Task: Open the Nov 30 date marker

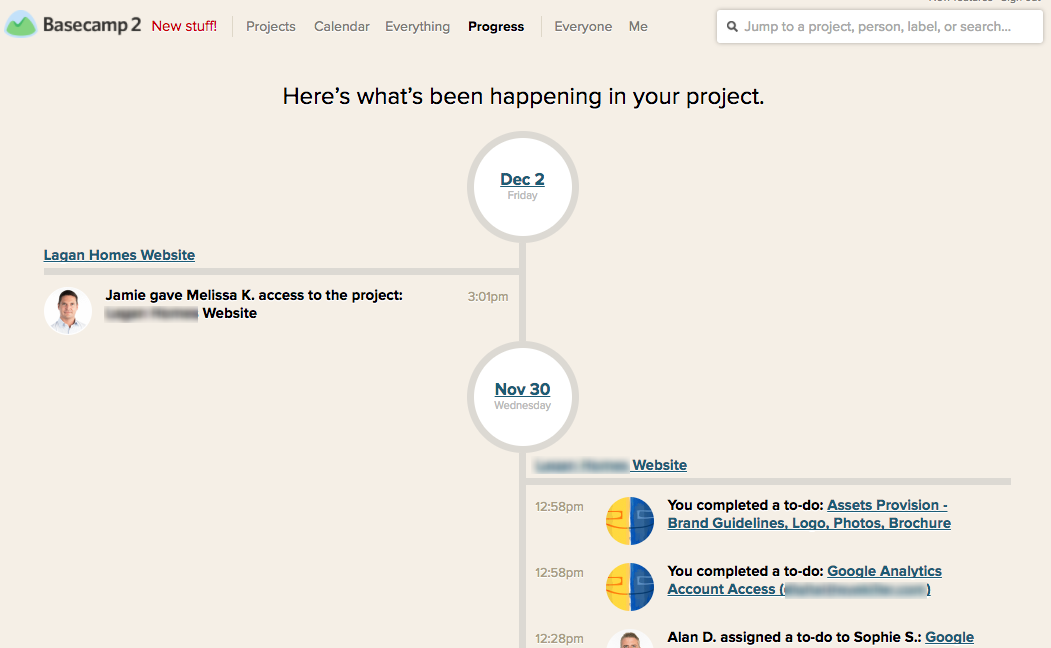Action: (x=522, y=389)
